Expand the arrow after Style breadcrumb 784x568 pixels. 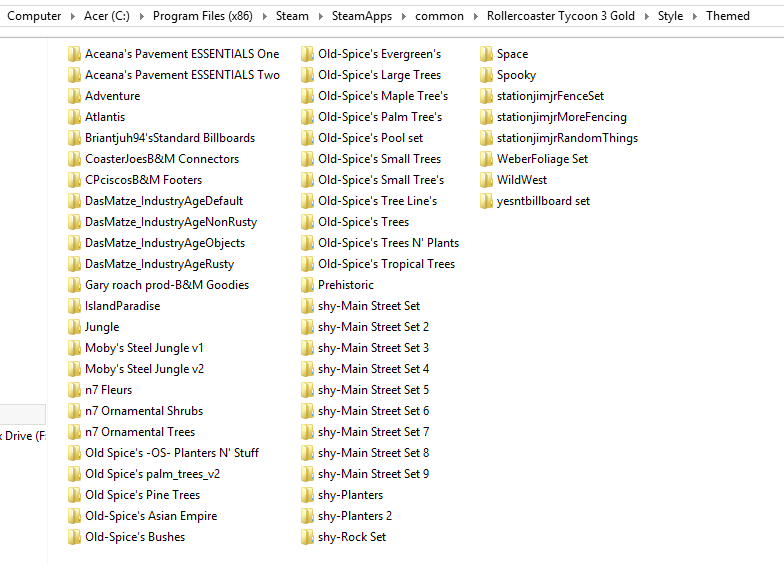coord(693,16)
